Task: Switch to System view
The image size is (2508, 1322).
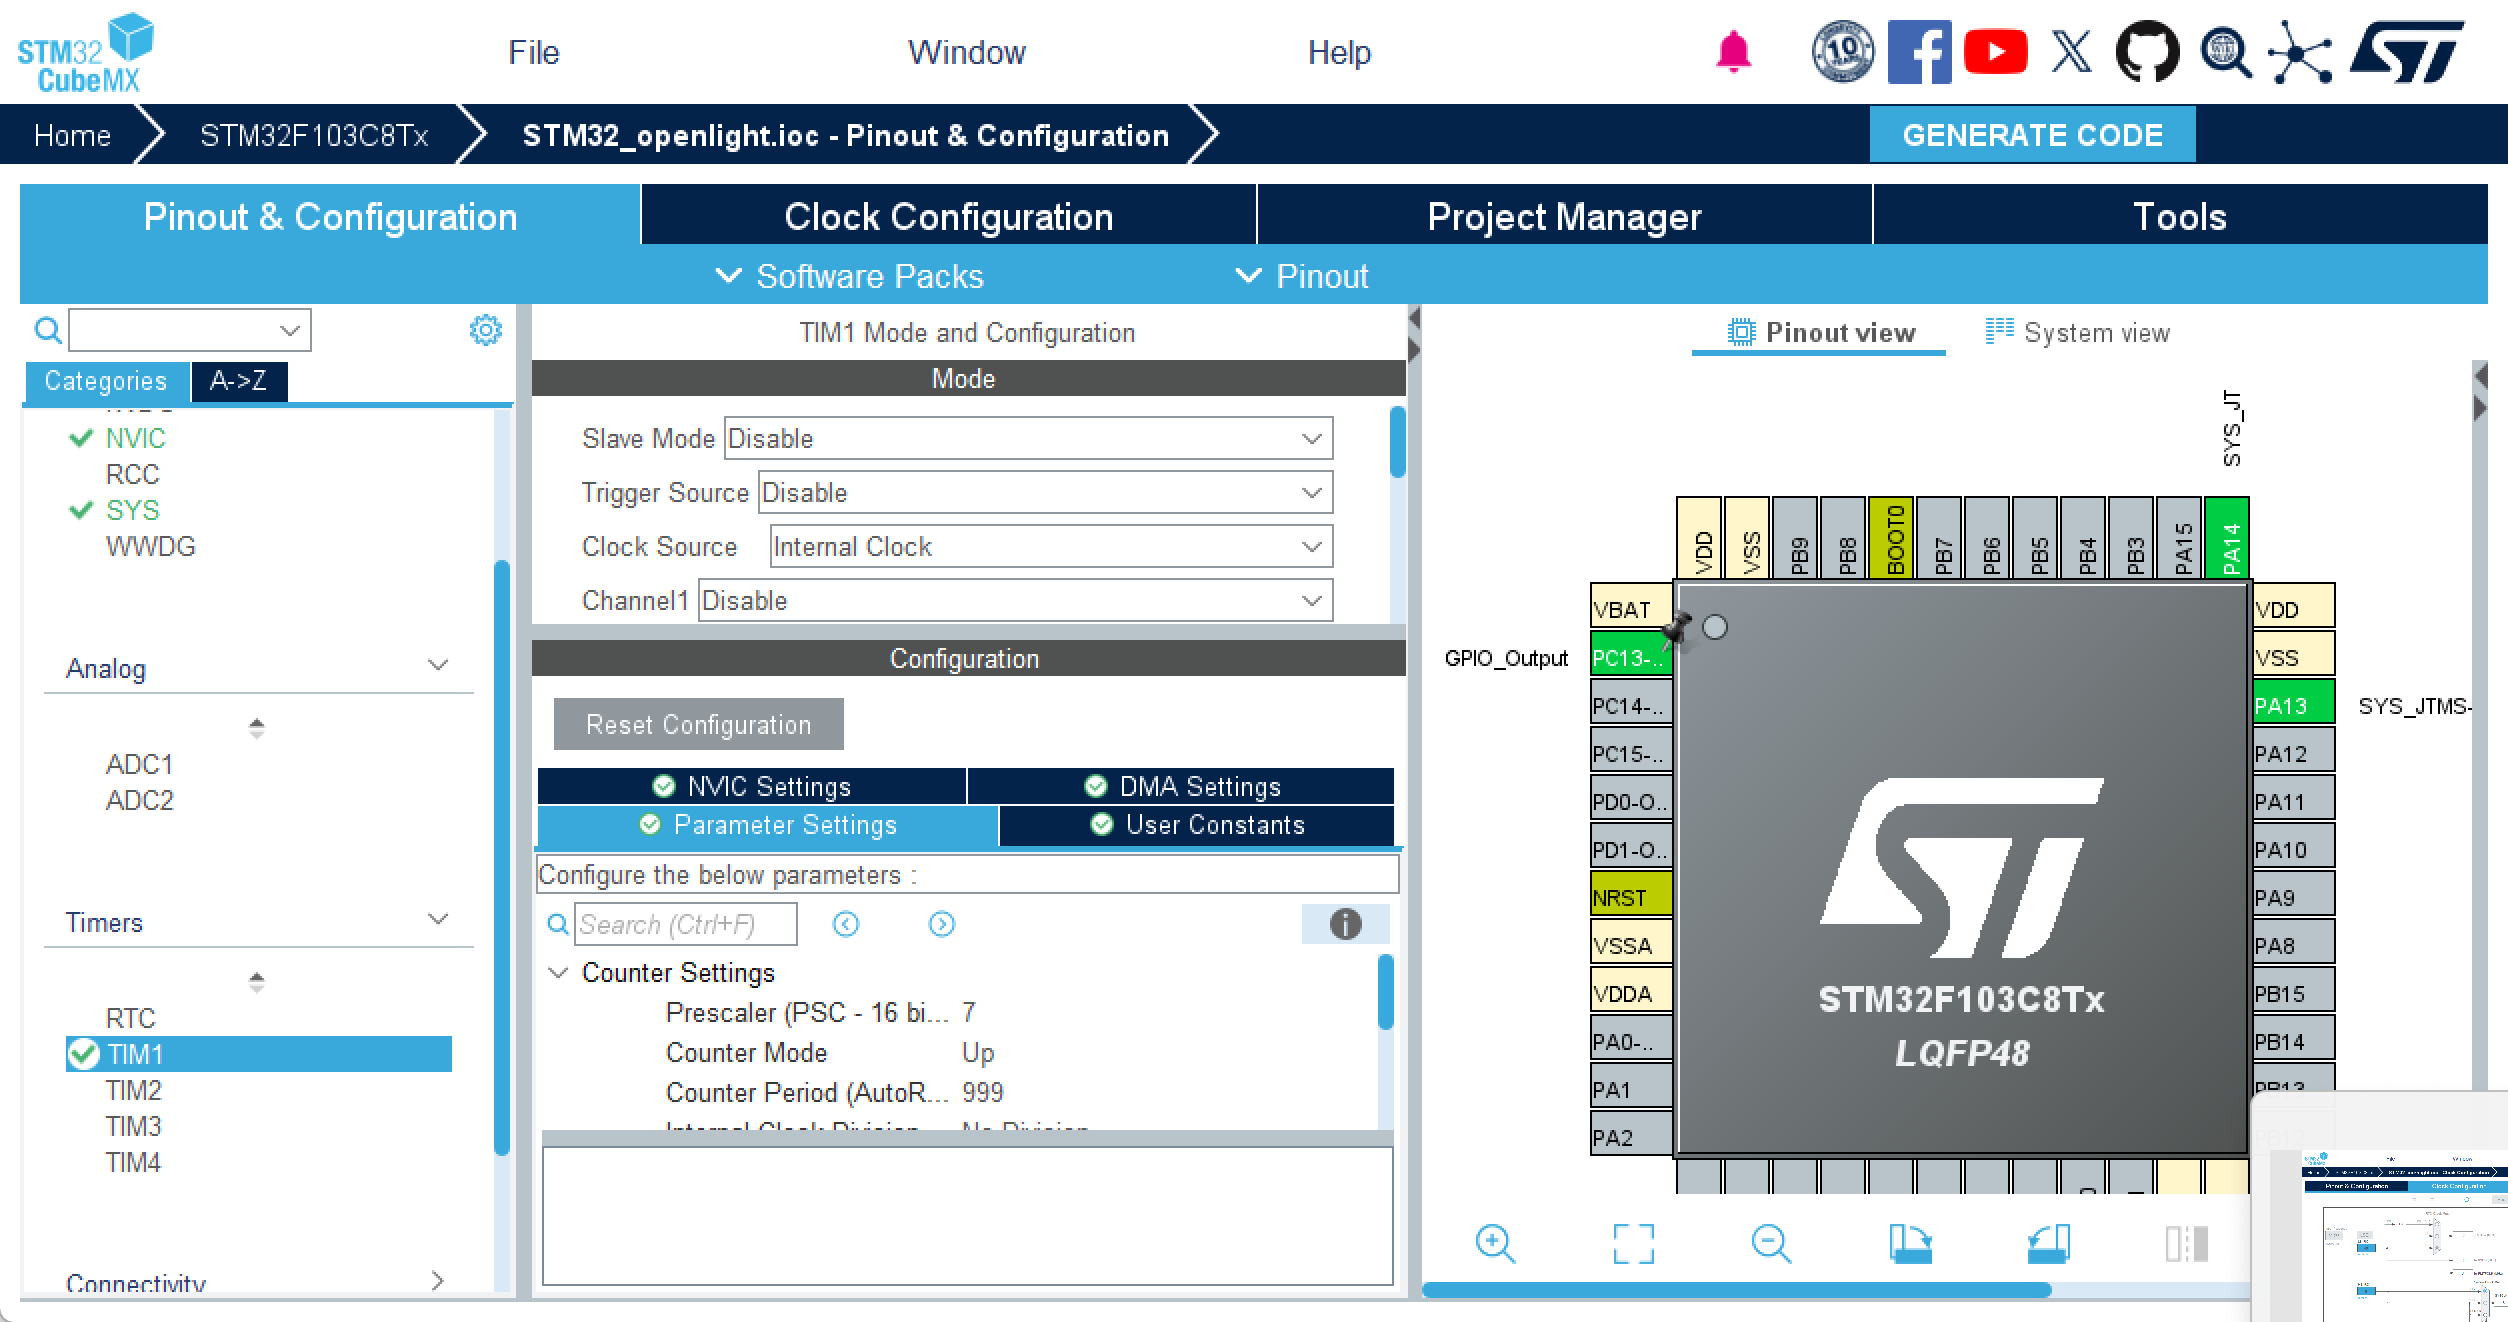Action: coord(2077,332)
